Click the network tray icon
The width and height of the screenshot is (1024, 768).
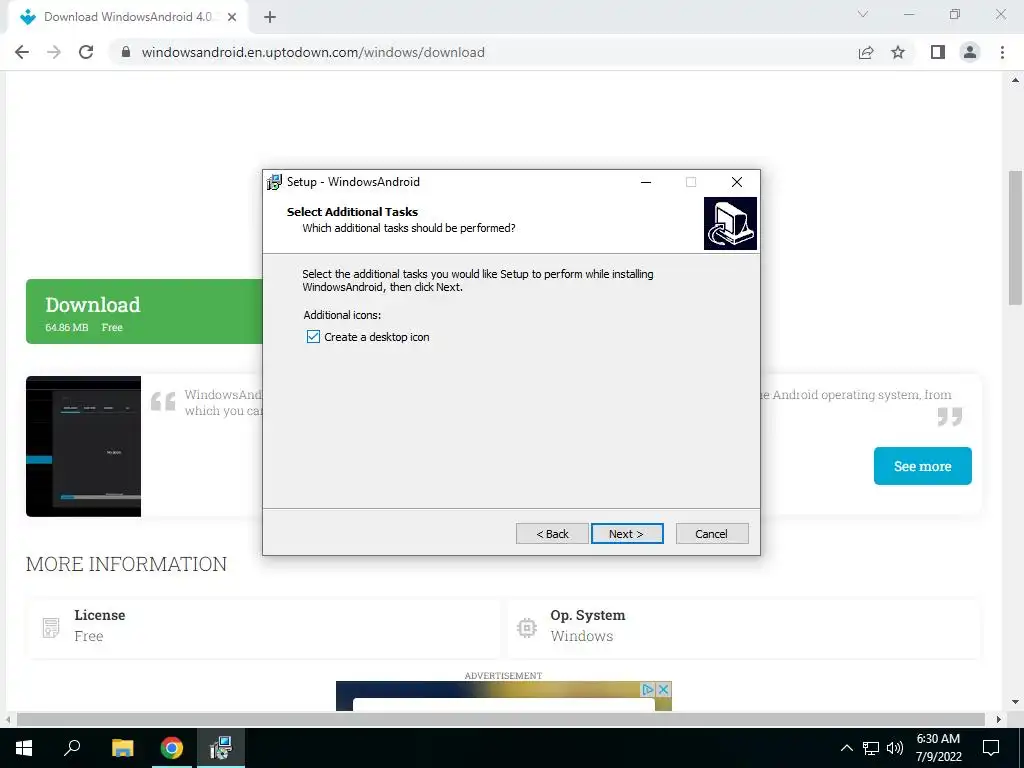(x=871, y=748)
